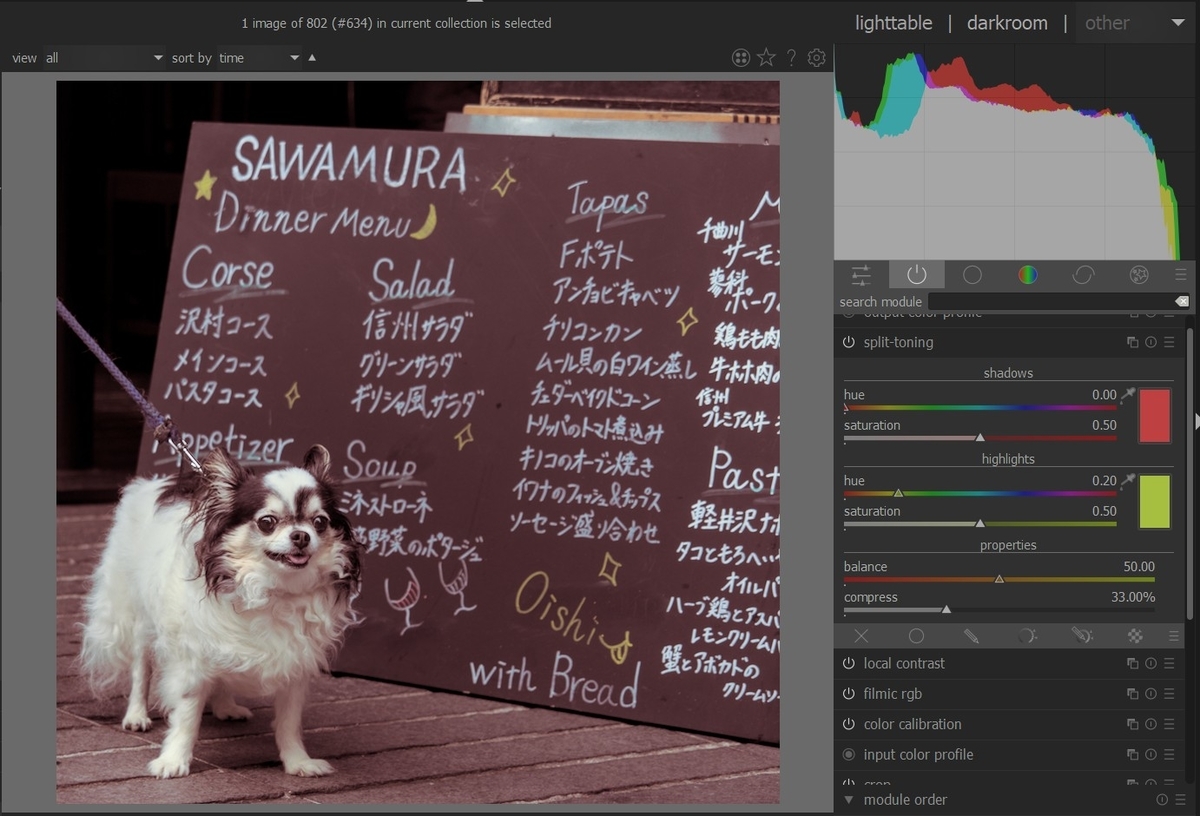Reset module order settings
1200x816 pixels.
(x=1162, y=800)
